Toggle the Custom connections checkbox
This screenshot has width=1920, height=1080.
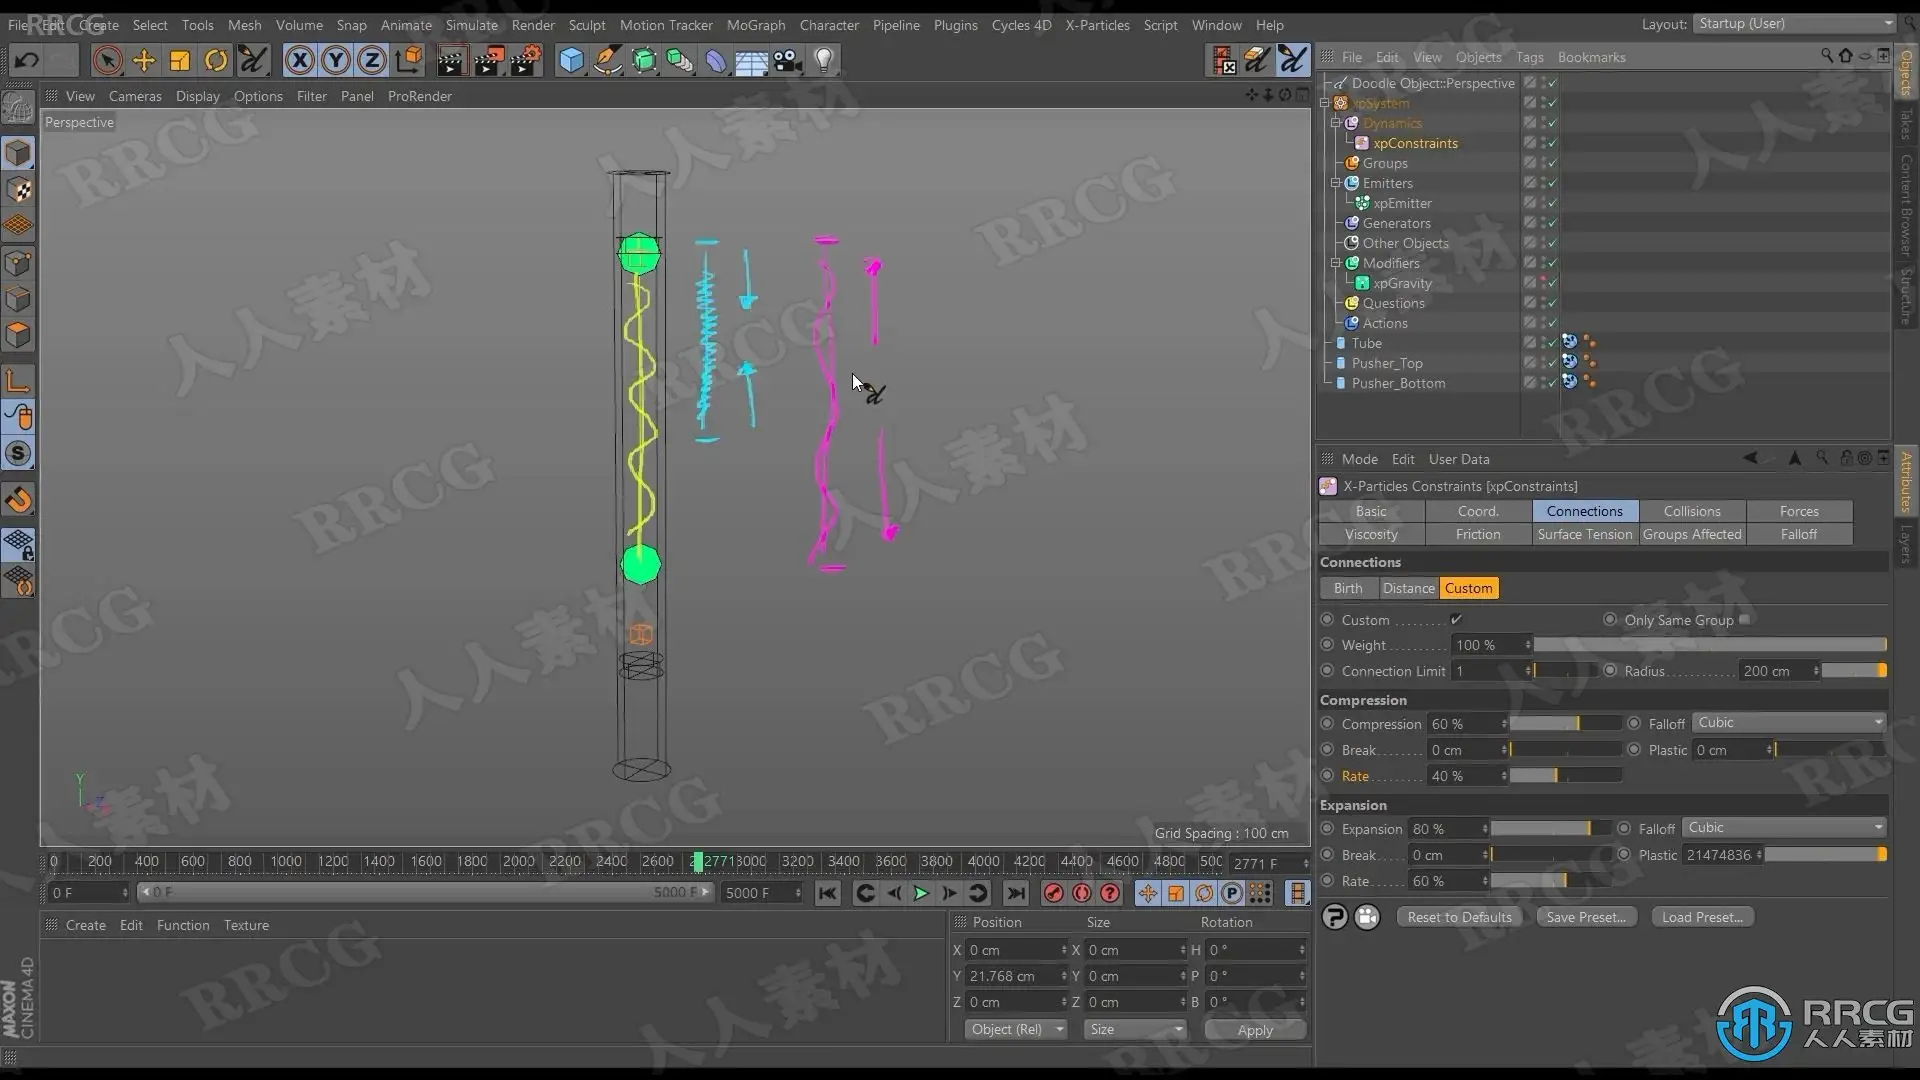click(x=1456, y=620)
